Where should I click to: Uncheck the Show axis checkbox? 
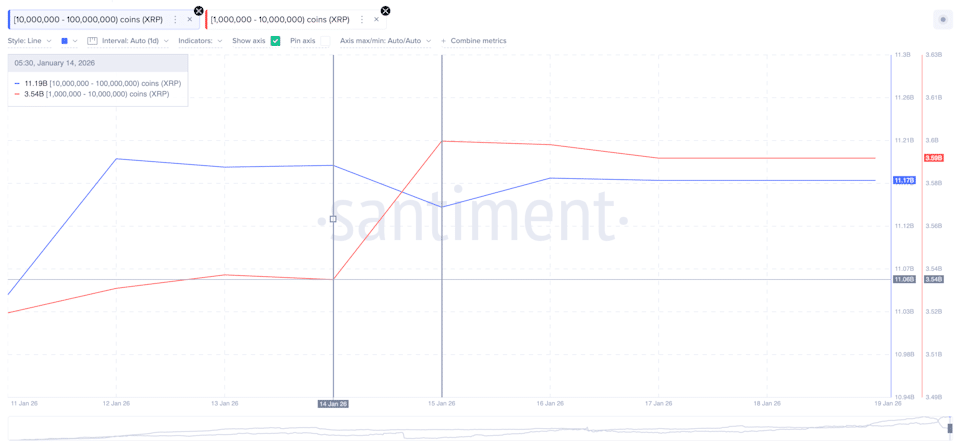point(276,41)
